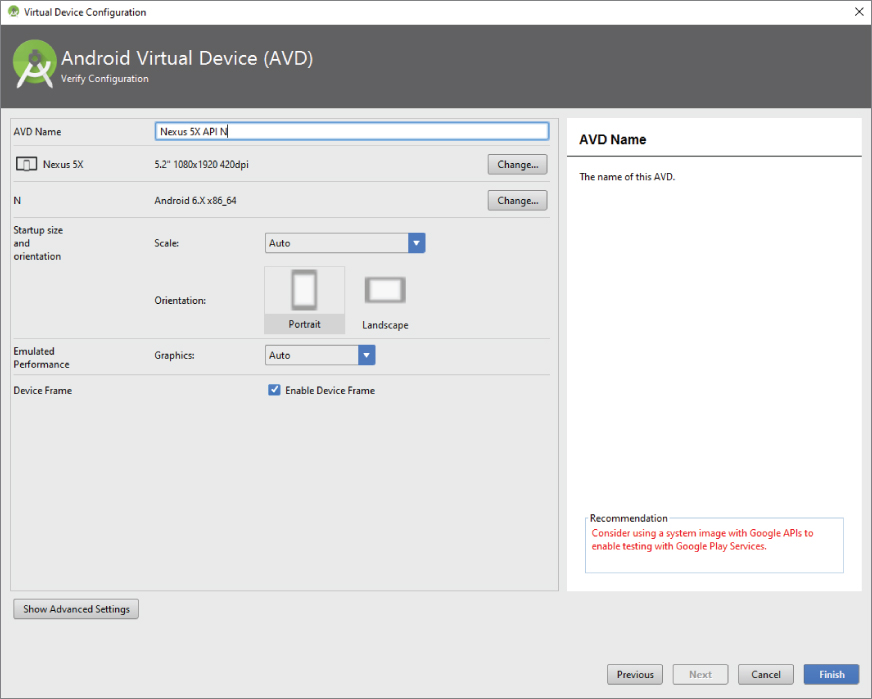Image resolution: width=872 pixels, height=699 pixels.
Task: Click Change button for Android 6.X system image
Action: [517, 200]
